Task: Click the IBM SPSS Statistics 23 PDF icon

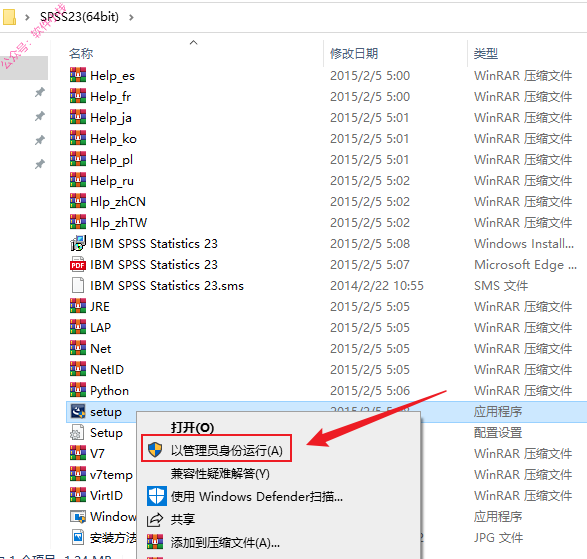Action: tap(78, 264)
